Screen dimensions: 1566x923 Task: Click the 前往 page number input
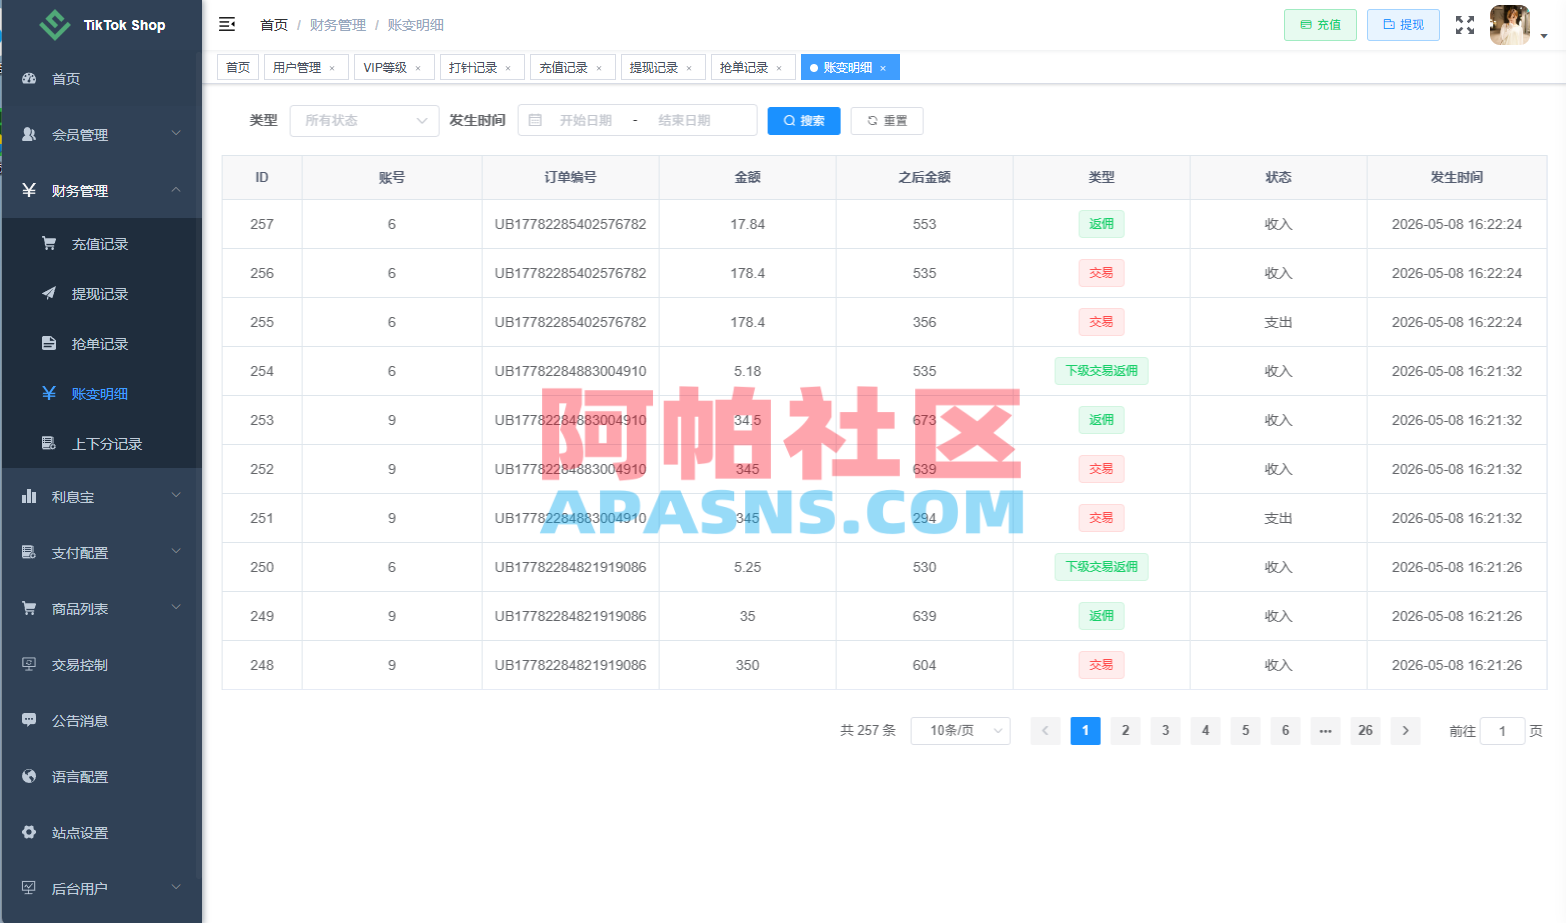1502,731
